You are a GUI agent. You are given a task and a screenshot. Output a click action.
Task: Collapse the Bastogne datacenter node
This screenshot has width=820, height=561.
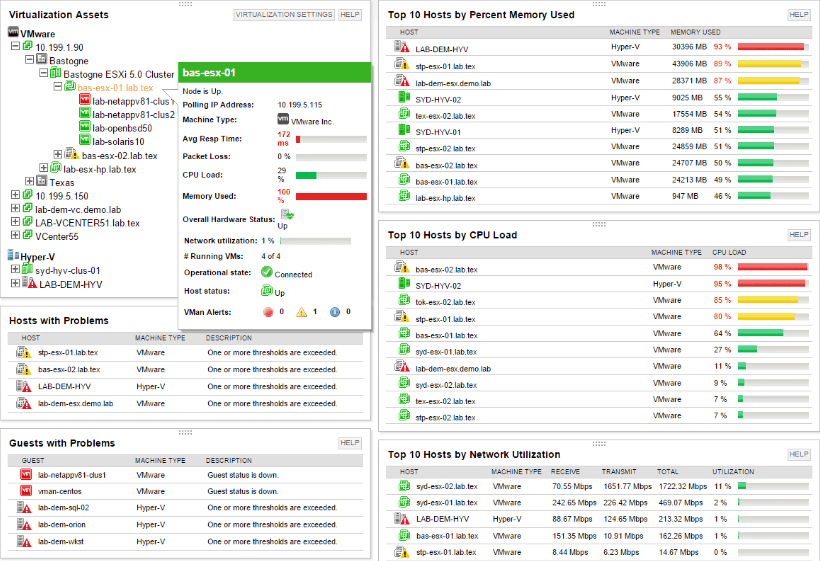29,59
